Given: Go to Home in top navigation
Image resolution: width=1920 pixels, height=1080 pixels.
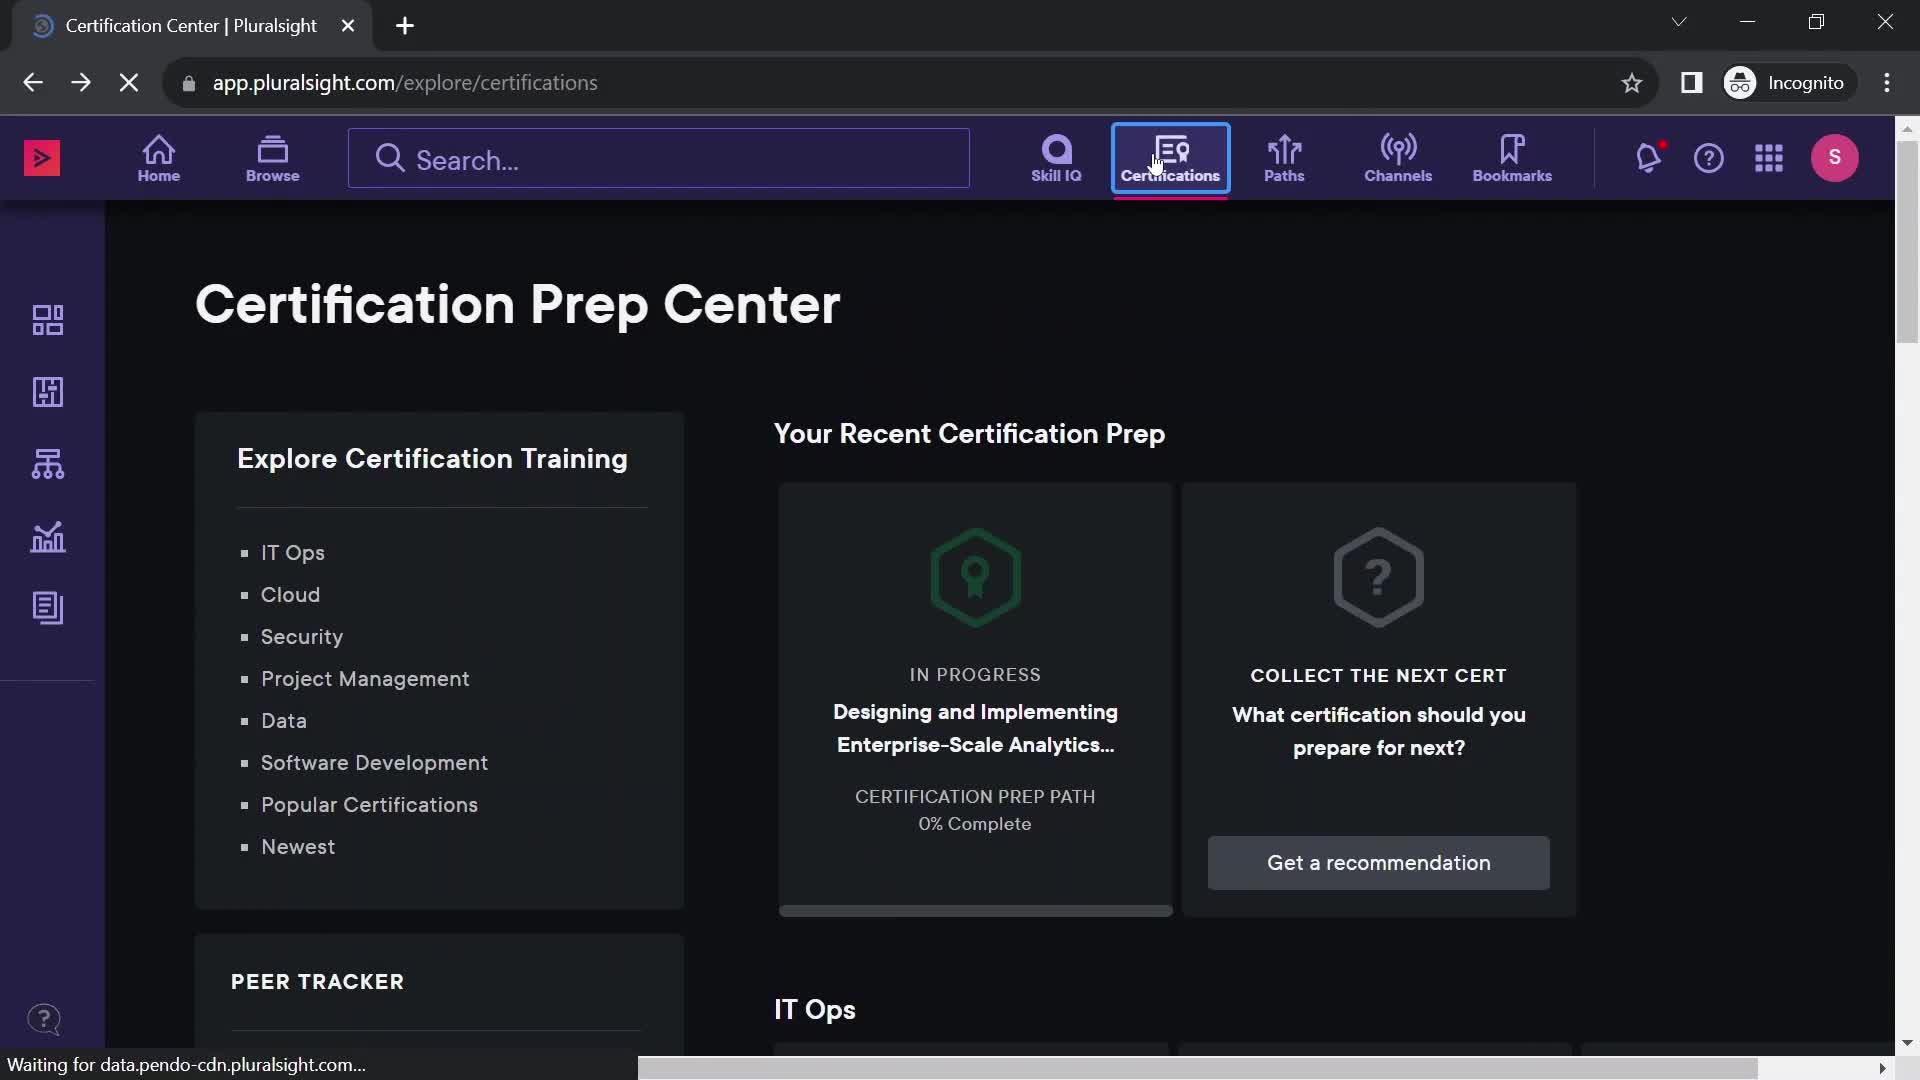Looking at the screenshot, I should pyautogui.click(x=158, y=158).
